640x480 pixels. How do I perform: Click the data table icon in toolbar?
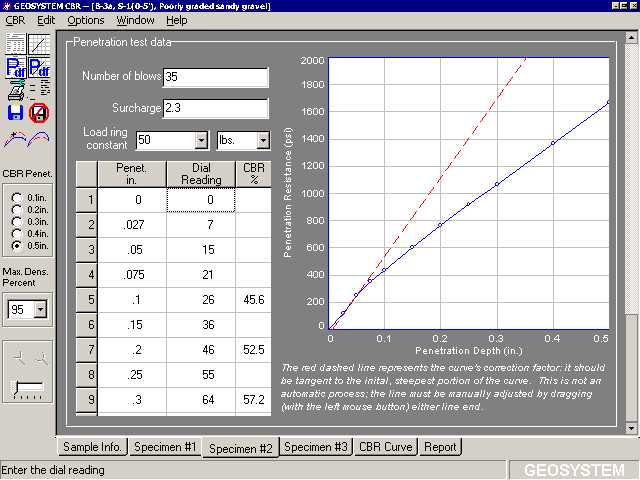coord(16,44)
